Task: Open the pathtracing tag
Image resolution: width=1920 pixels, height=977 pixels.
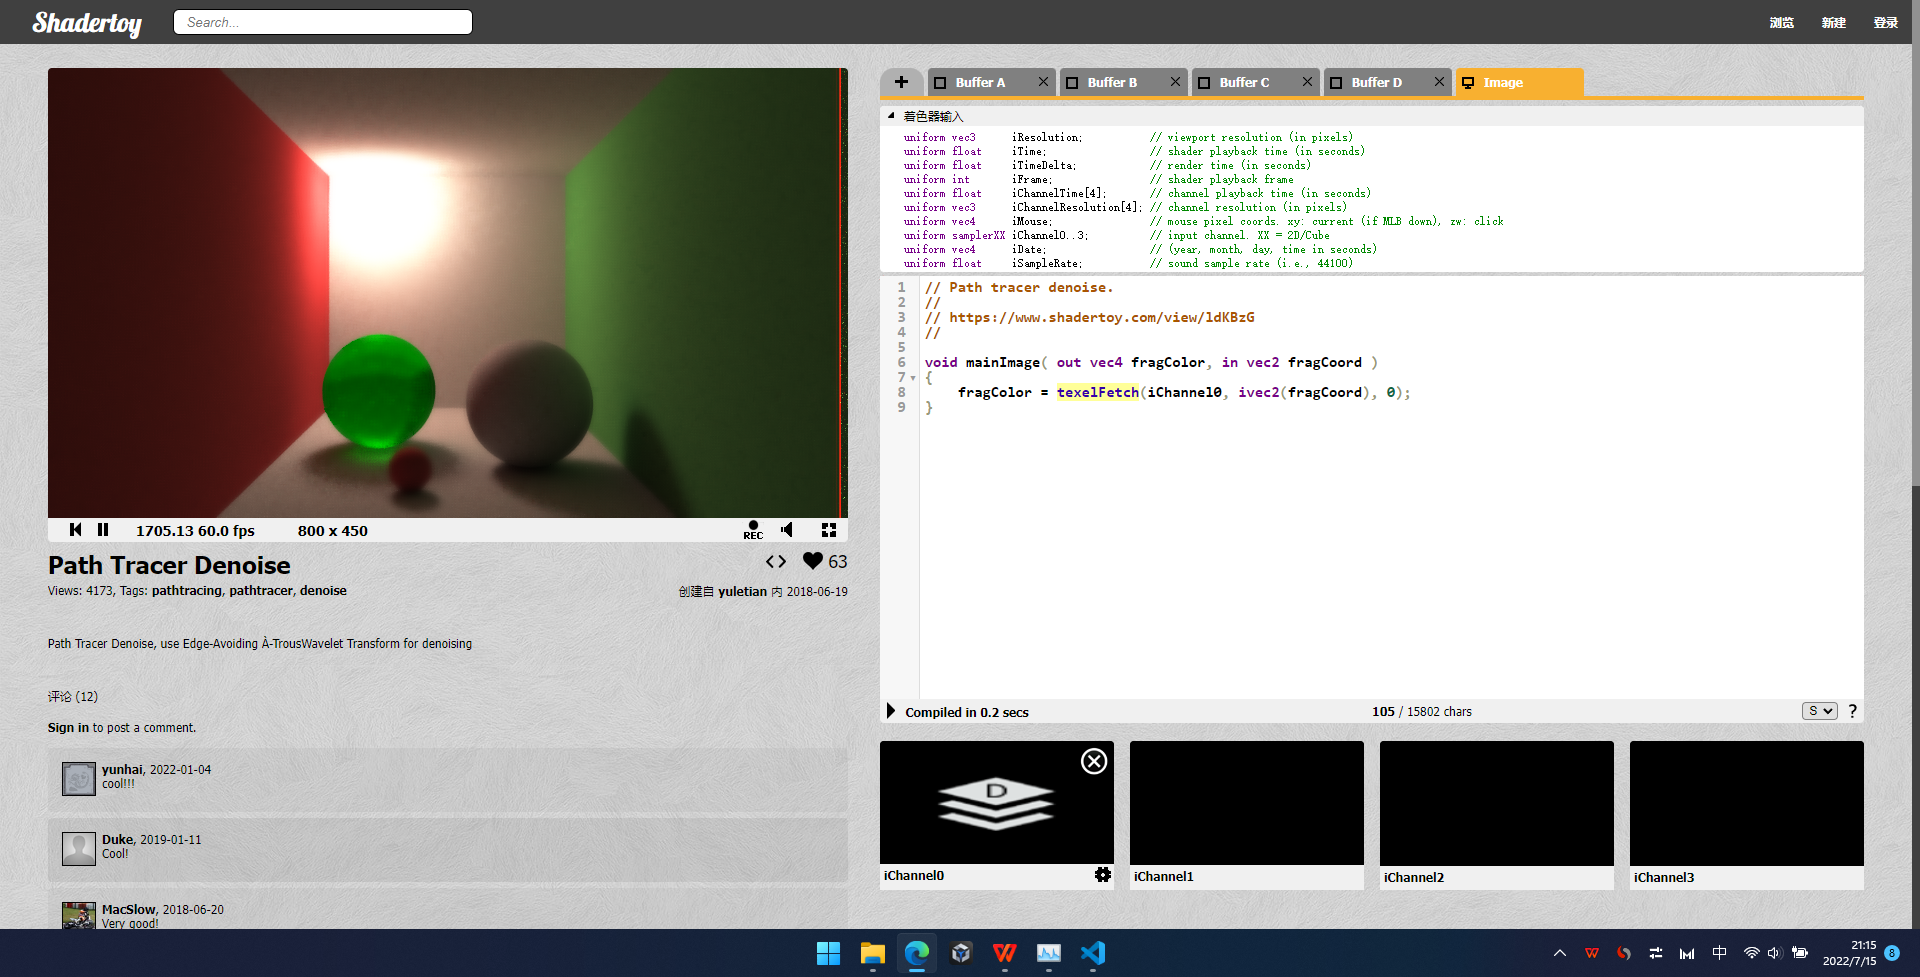Action: point(187,591)
